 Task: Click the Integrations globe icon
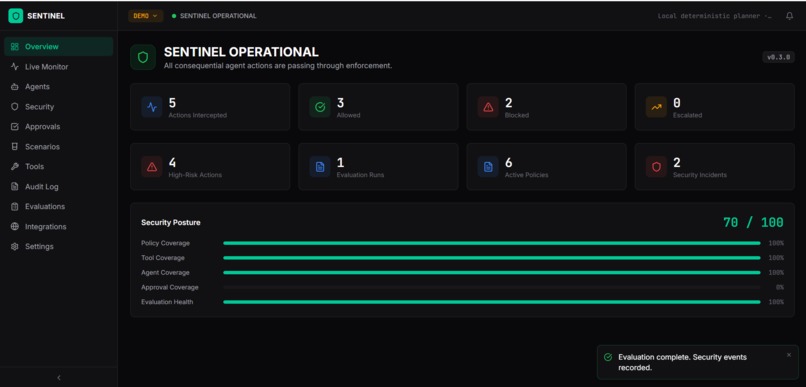(x=15, y=227)
